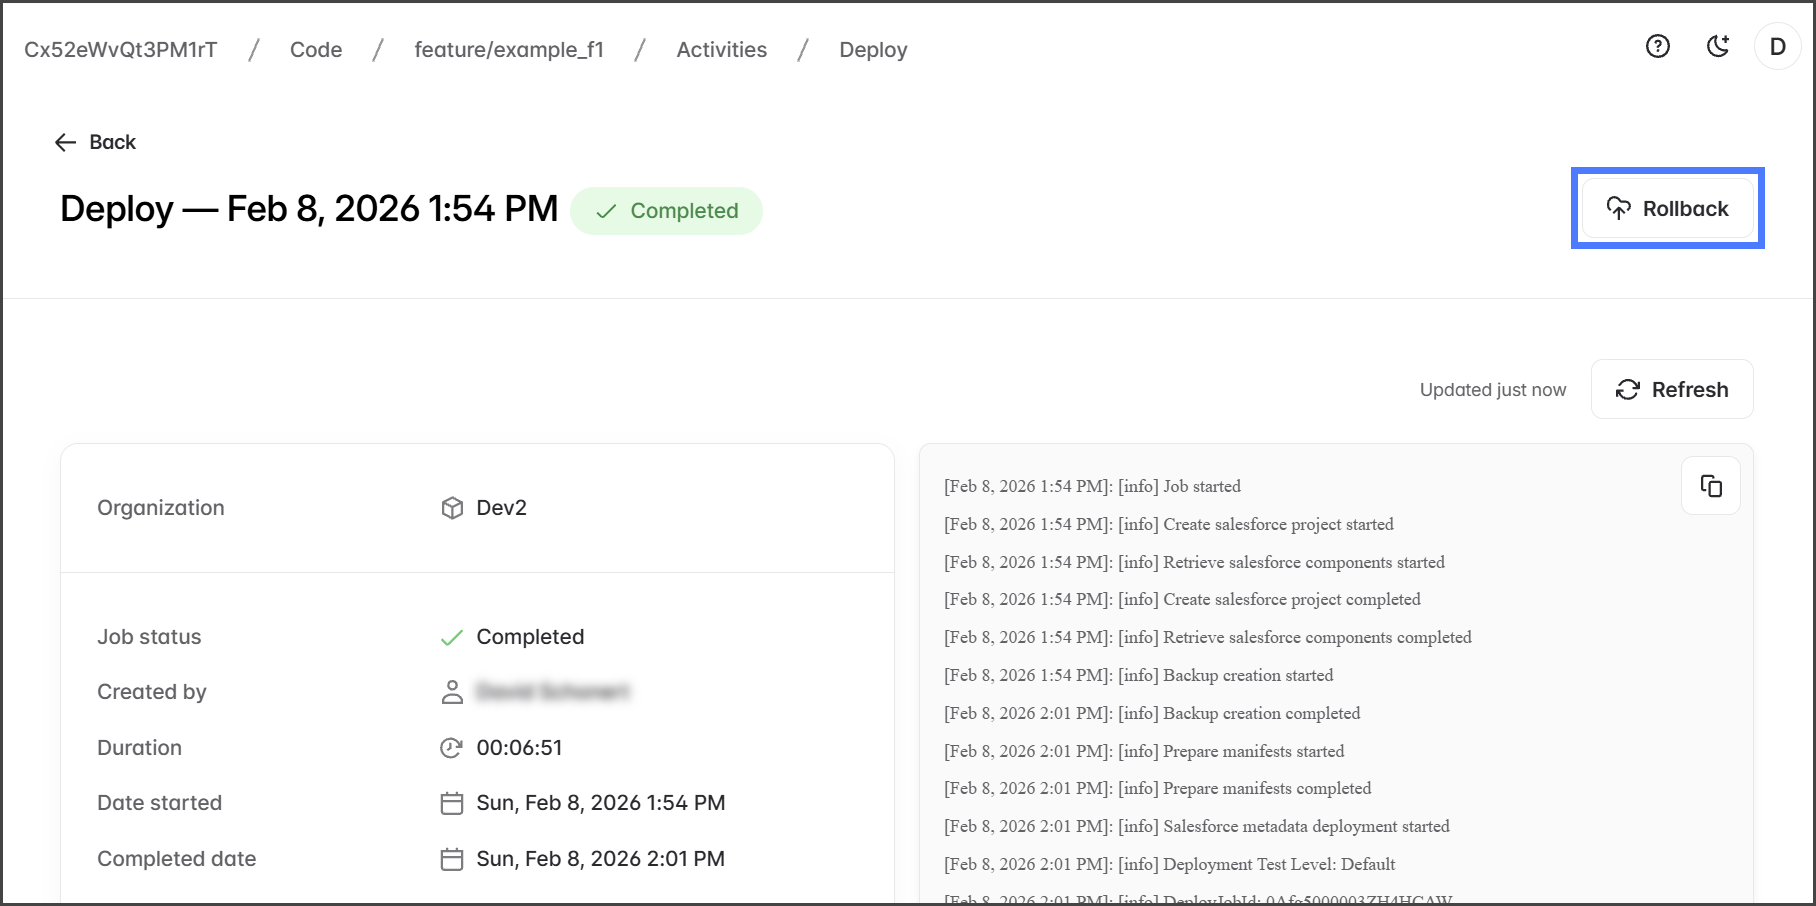Click the help question mark icon
This screenshot has height=906, width=1816.
coord(1657,46)
